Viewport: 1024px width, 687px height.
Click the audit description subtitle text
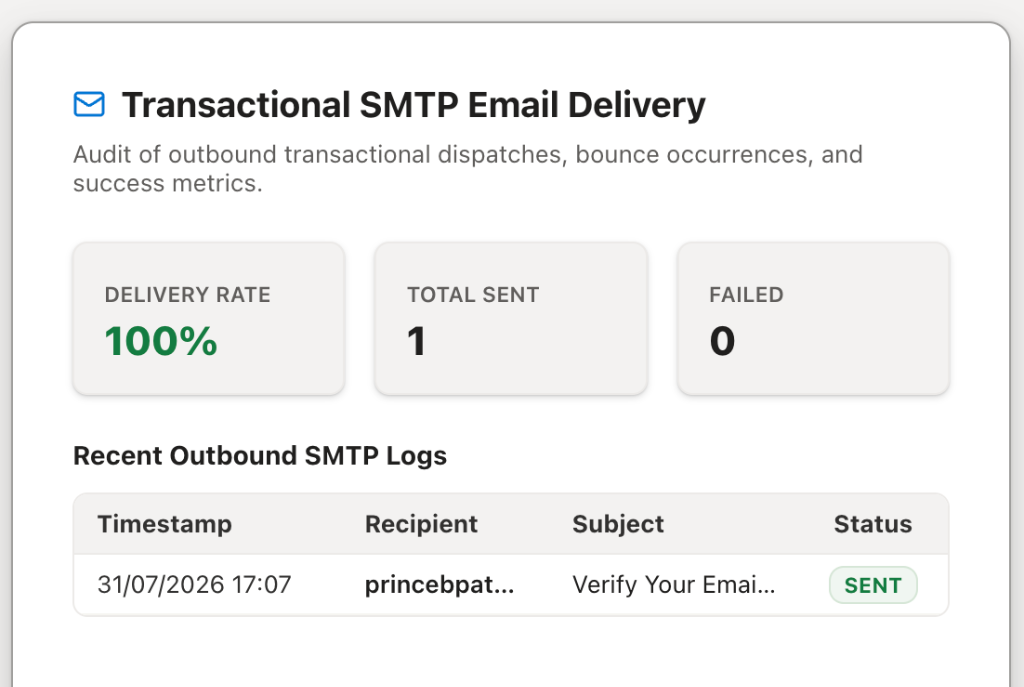[468, 169]
